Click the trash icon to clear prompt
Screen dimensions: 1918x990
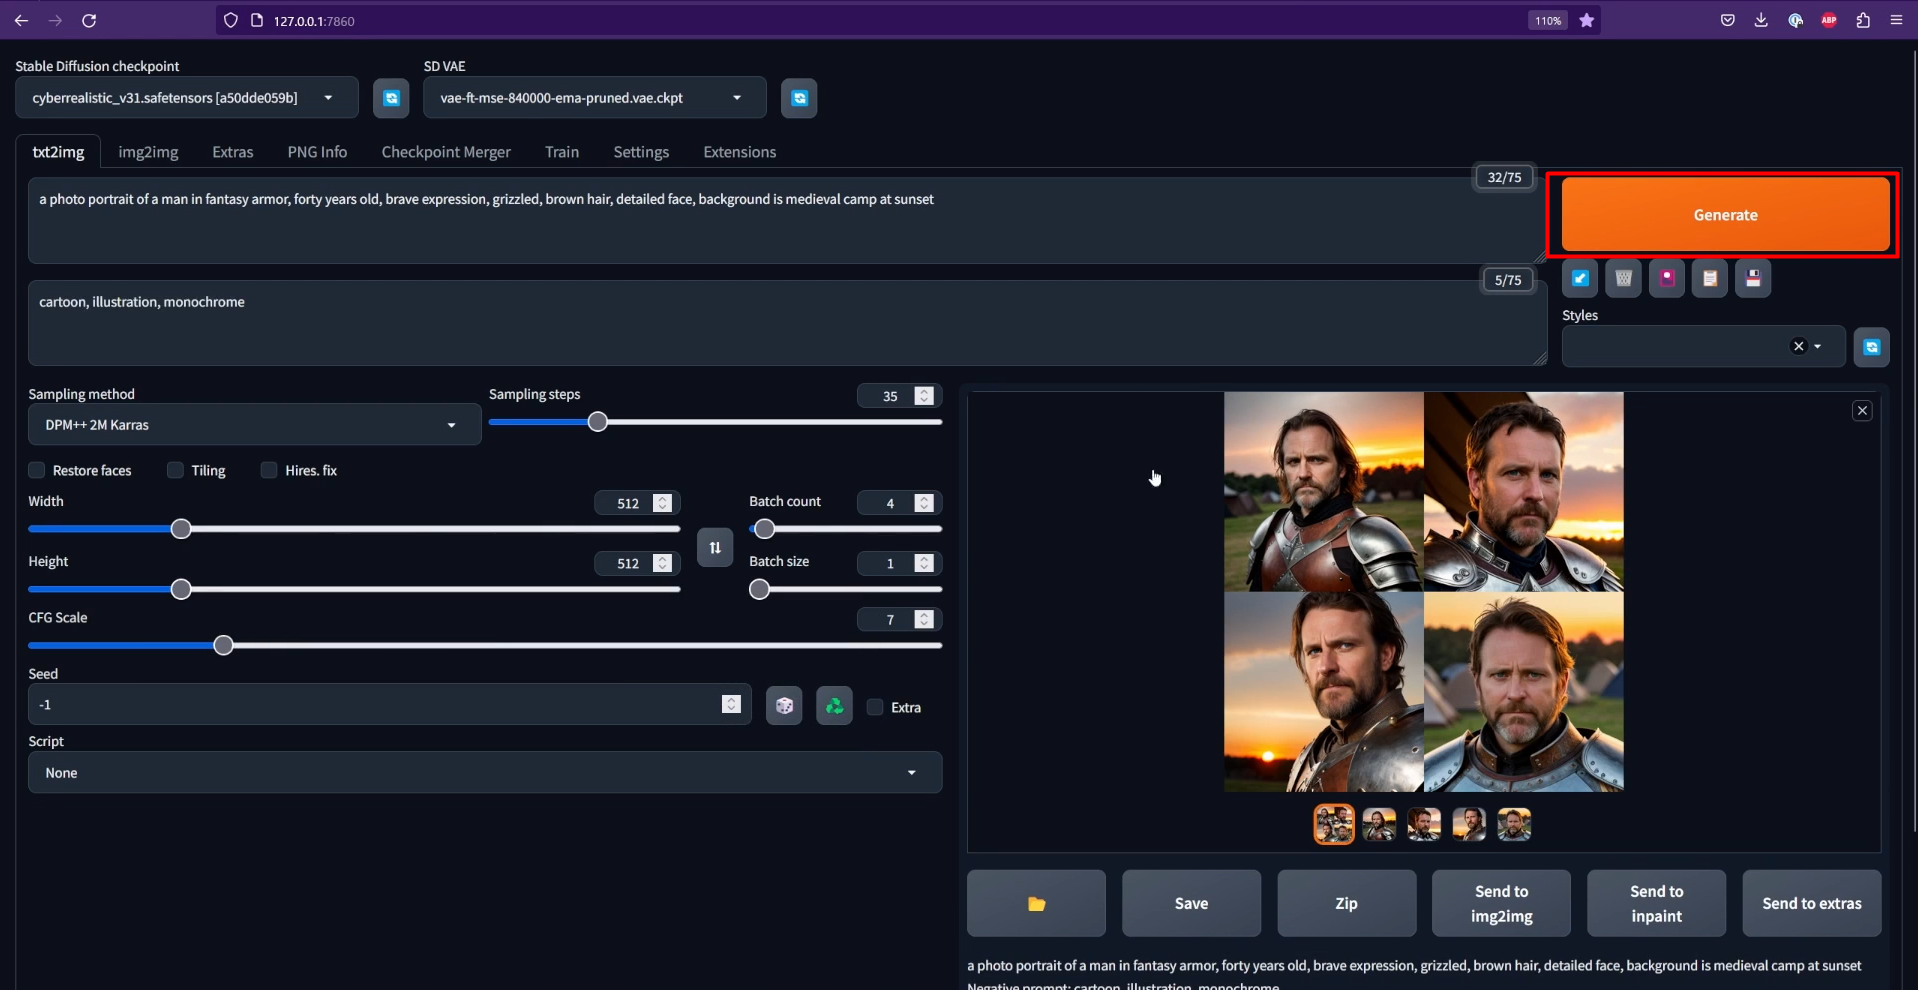[x=1623, y=279]
